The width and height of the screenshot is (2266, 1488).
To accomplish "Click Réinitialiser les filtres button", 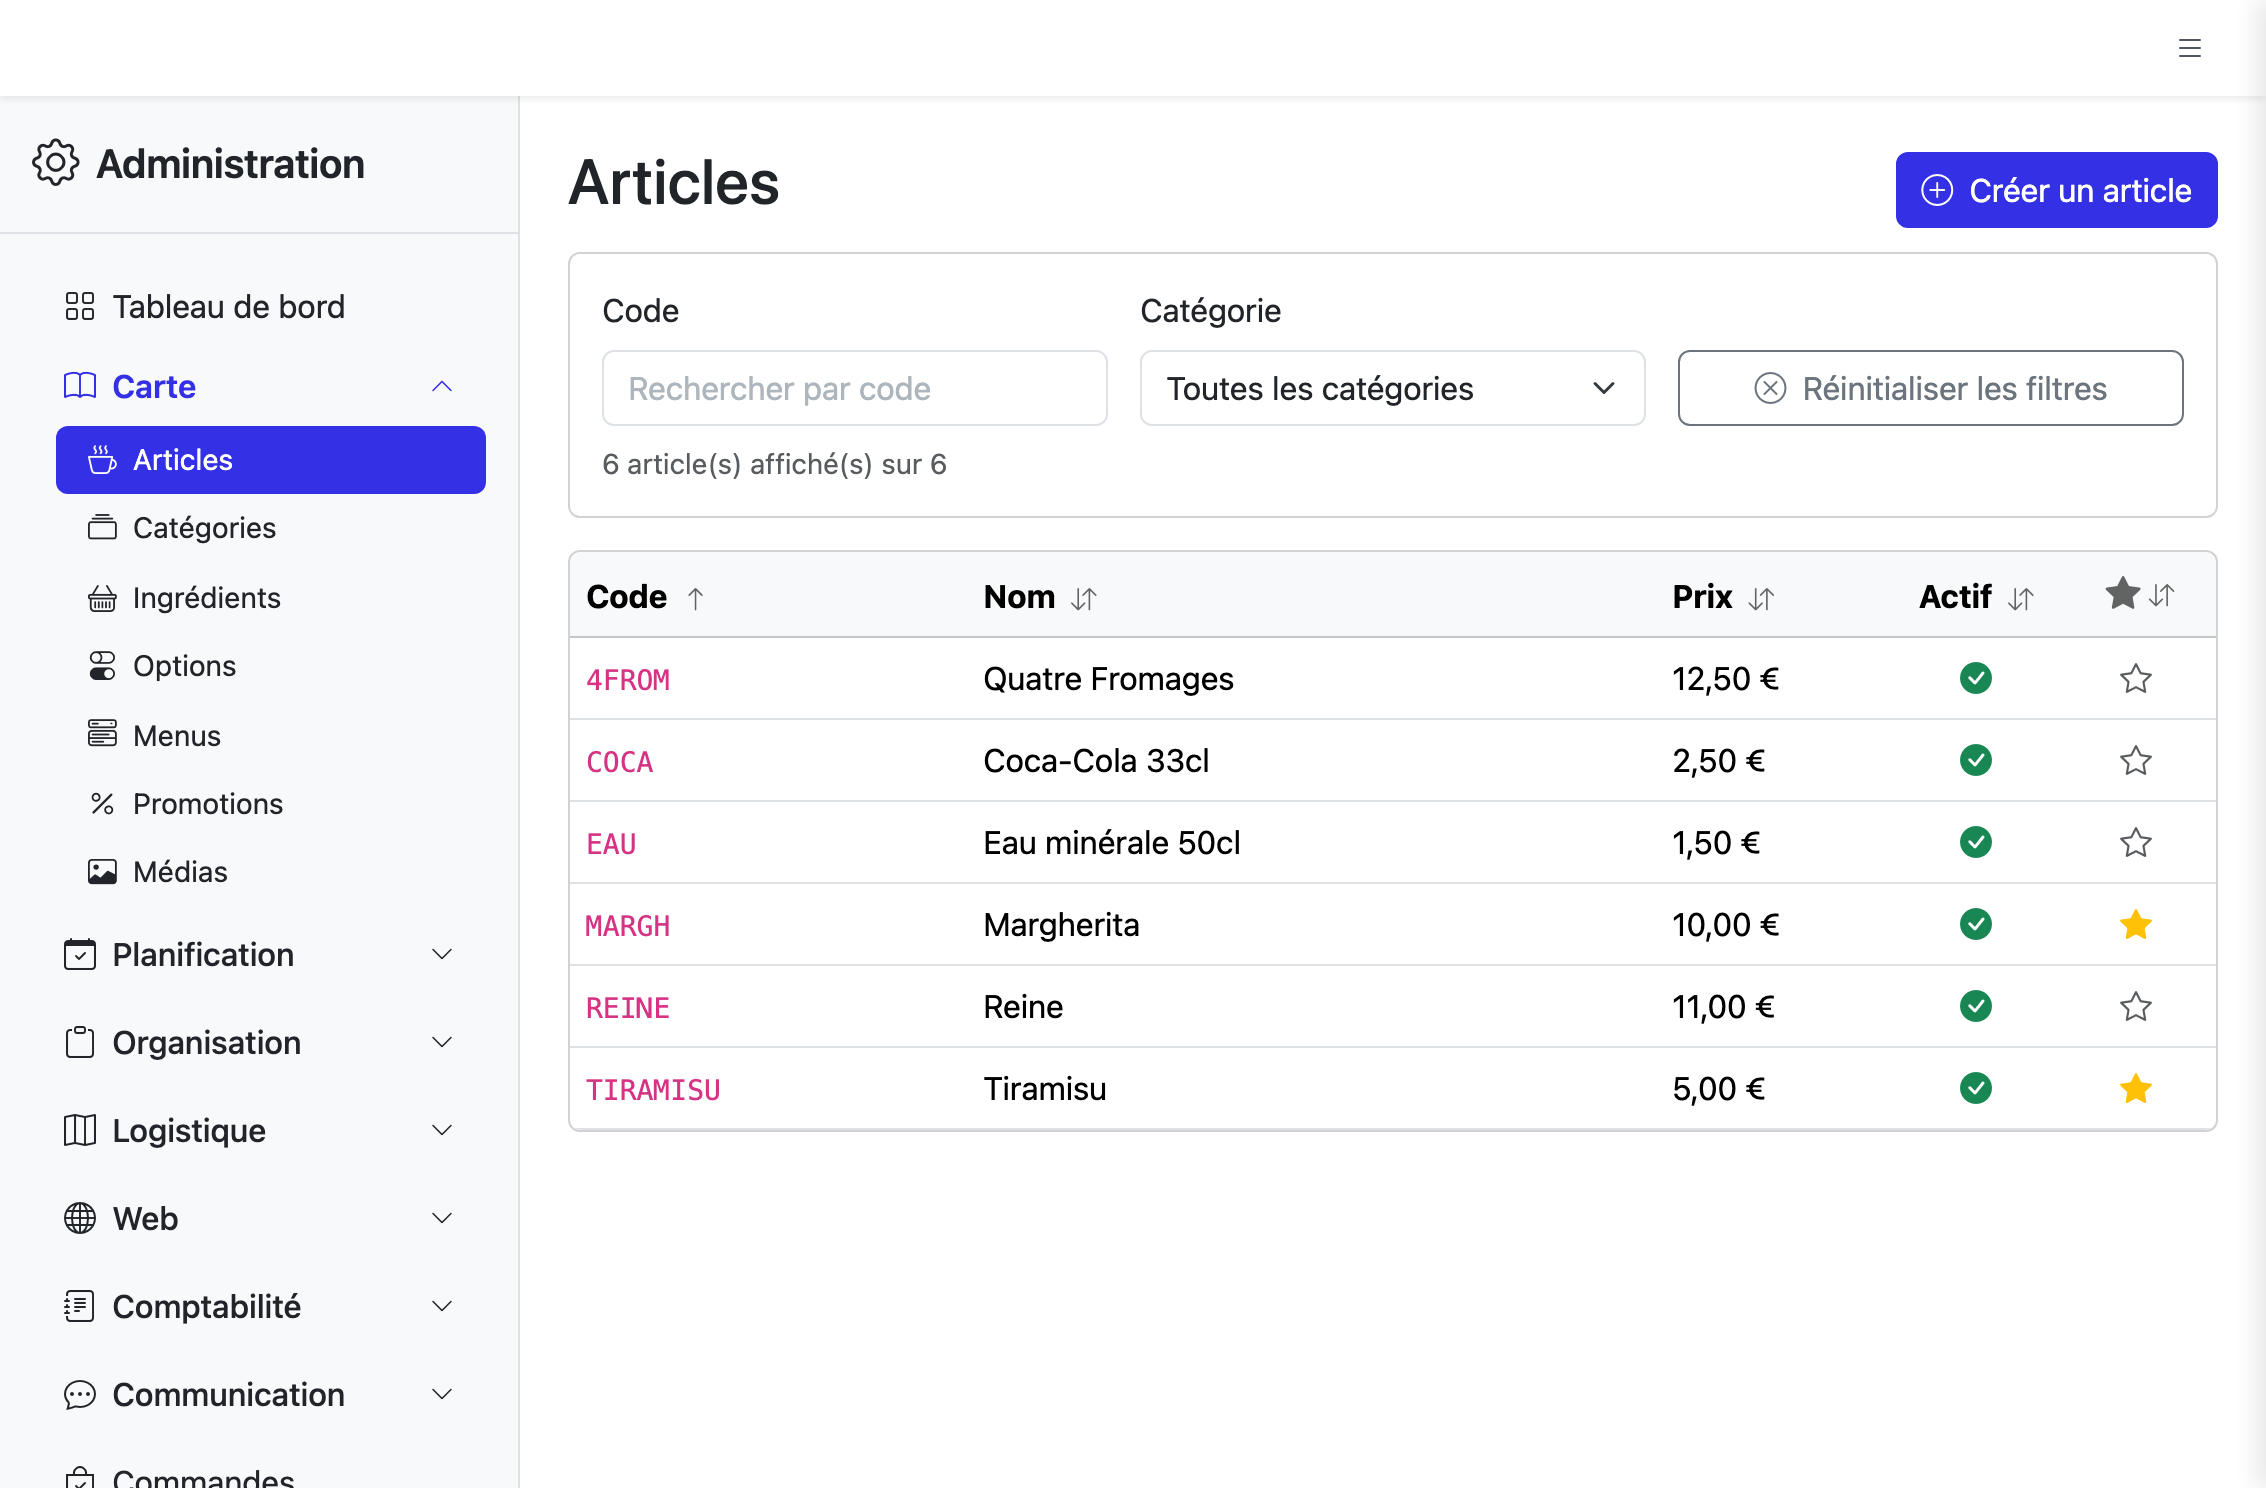I will pyautogui.click(x=1930, y=388).
